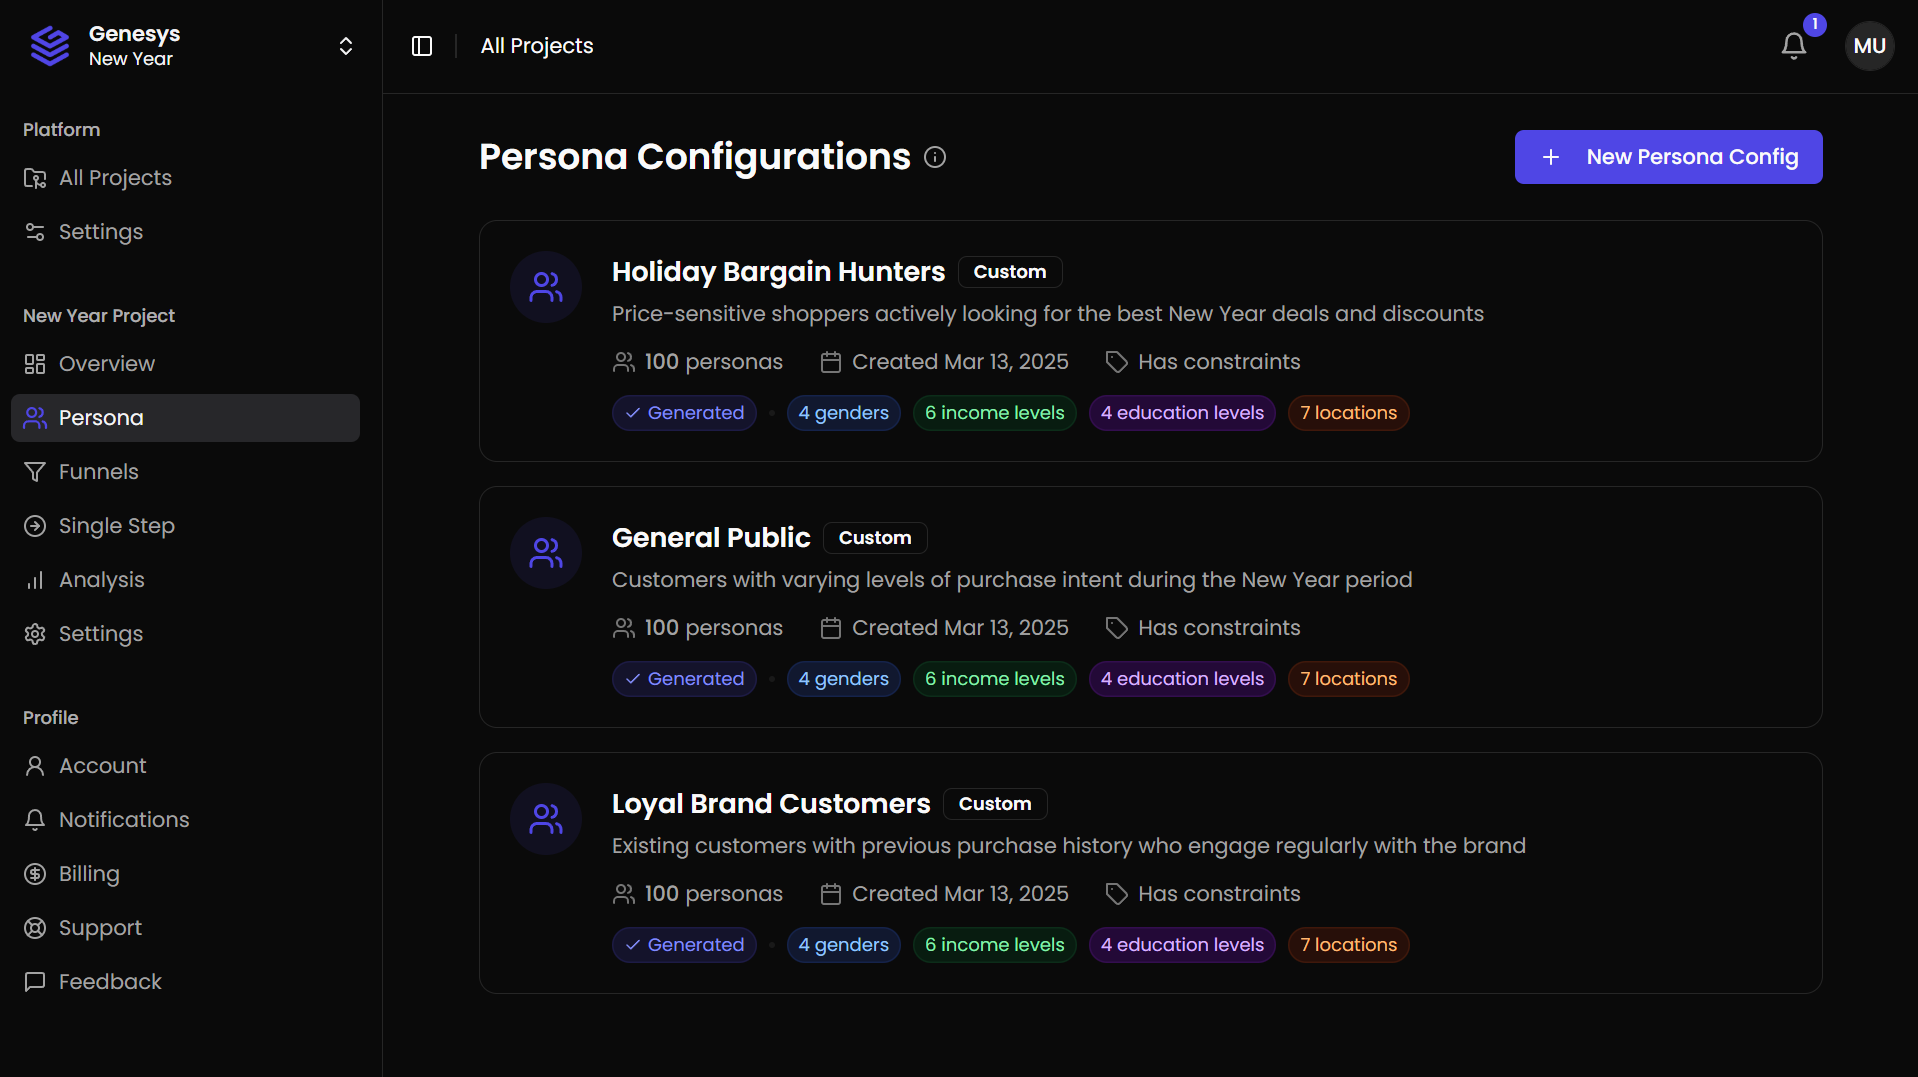Open the Feedback page
The height and width of the screenshot is (1077, 1918).
coord(185,982)
